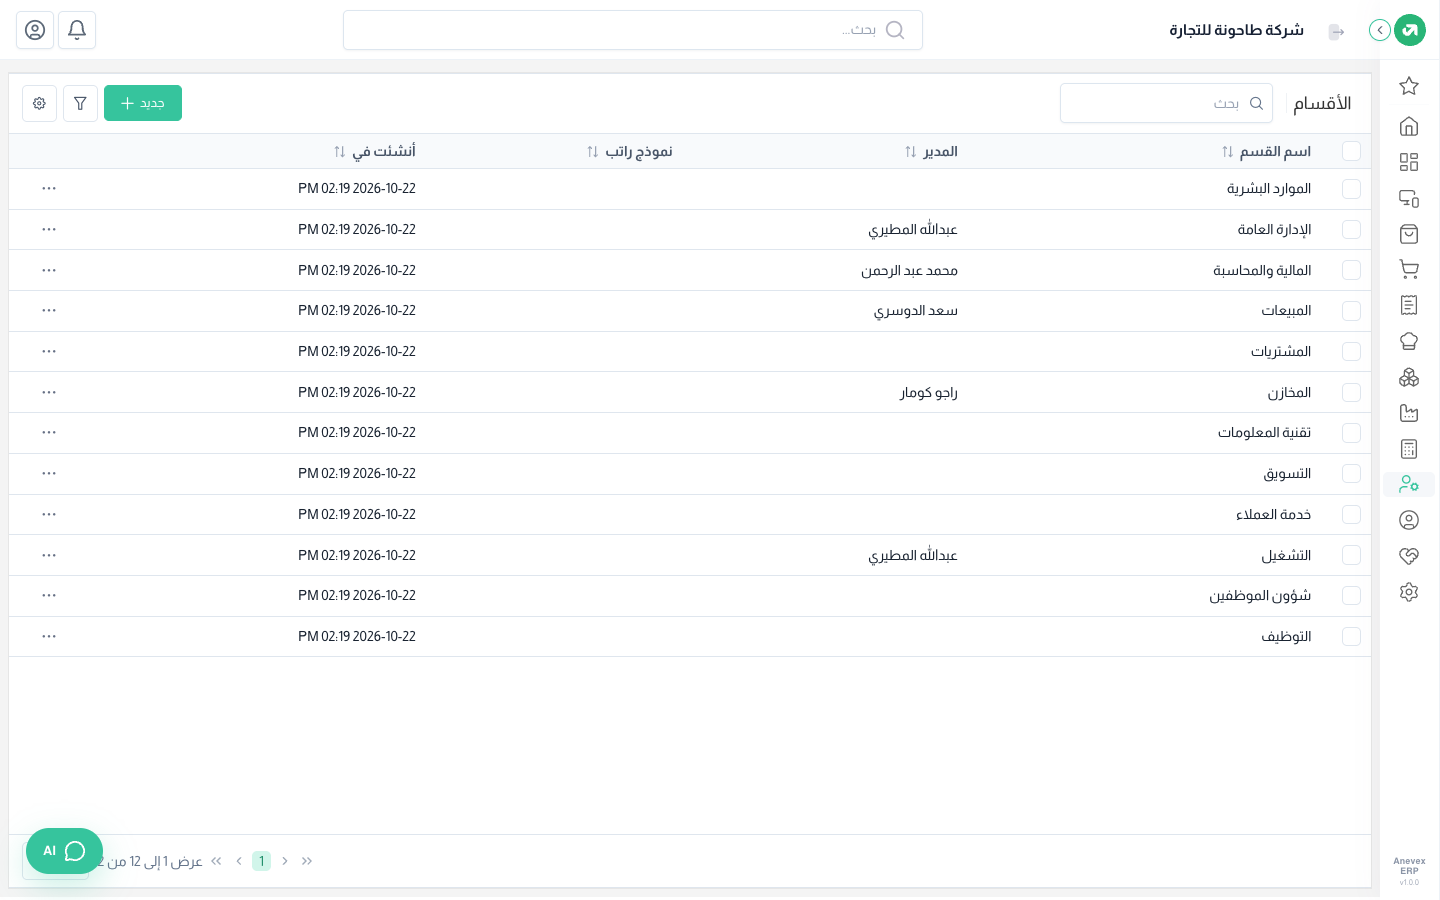Select pagination page 1
Viewport: 1440px width, 900px height.
[261, 861]
